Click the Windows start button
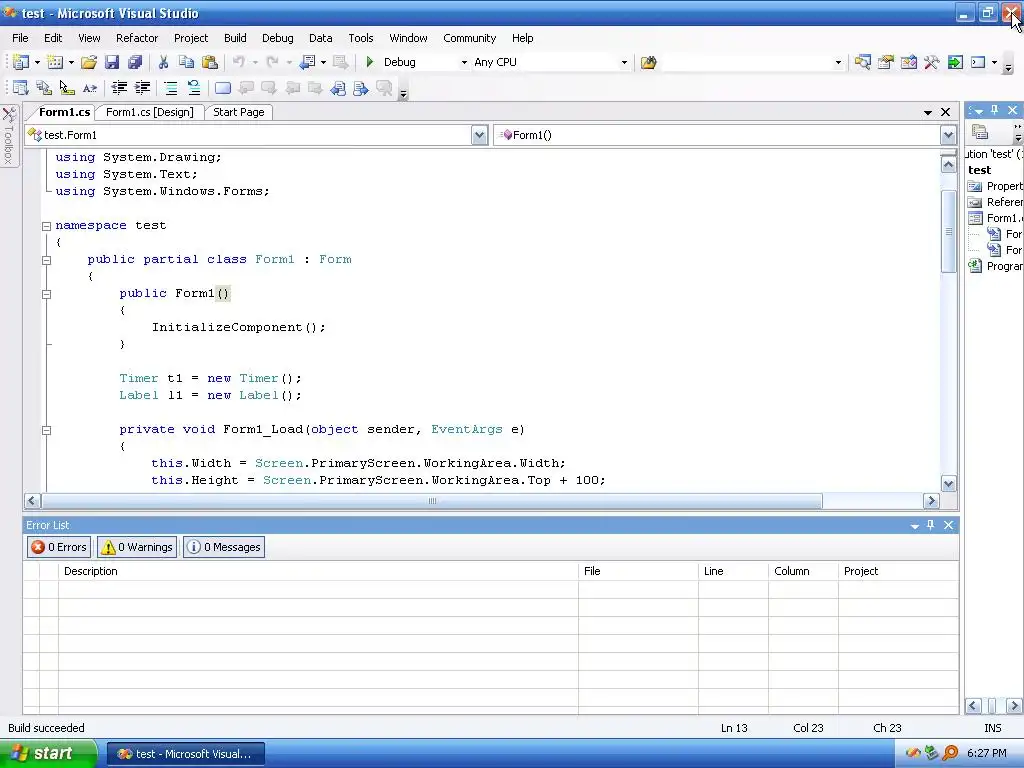This screenshot has width=1024, height=768. pyautogui.click(x=48, y=754)
